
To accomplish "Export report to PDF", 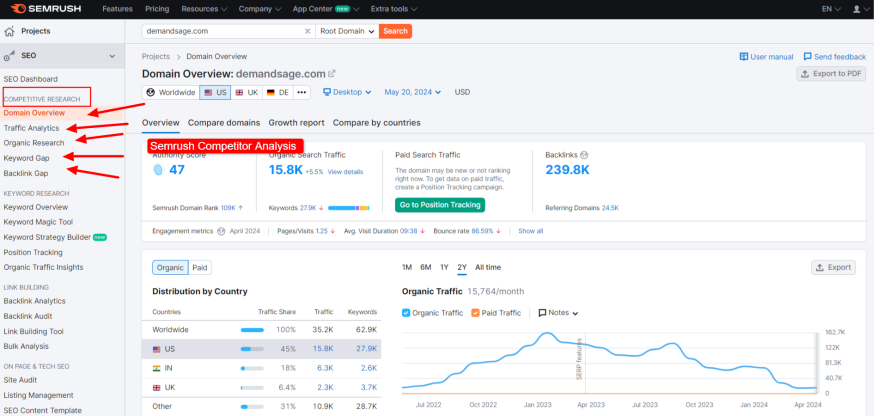I will (x=831, y=74).
